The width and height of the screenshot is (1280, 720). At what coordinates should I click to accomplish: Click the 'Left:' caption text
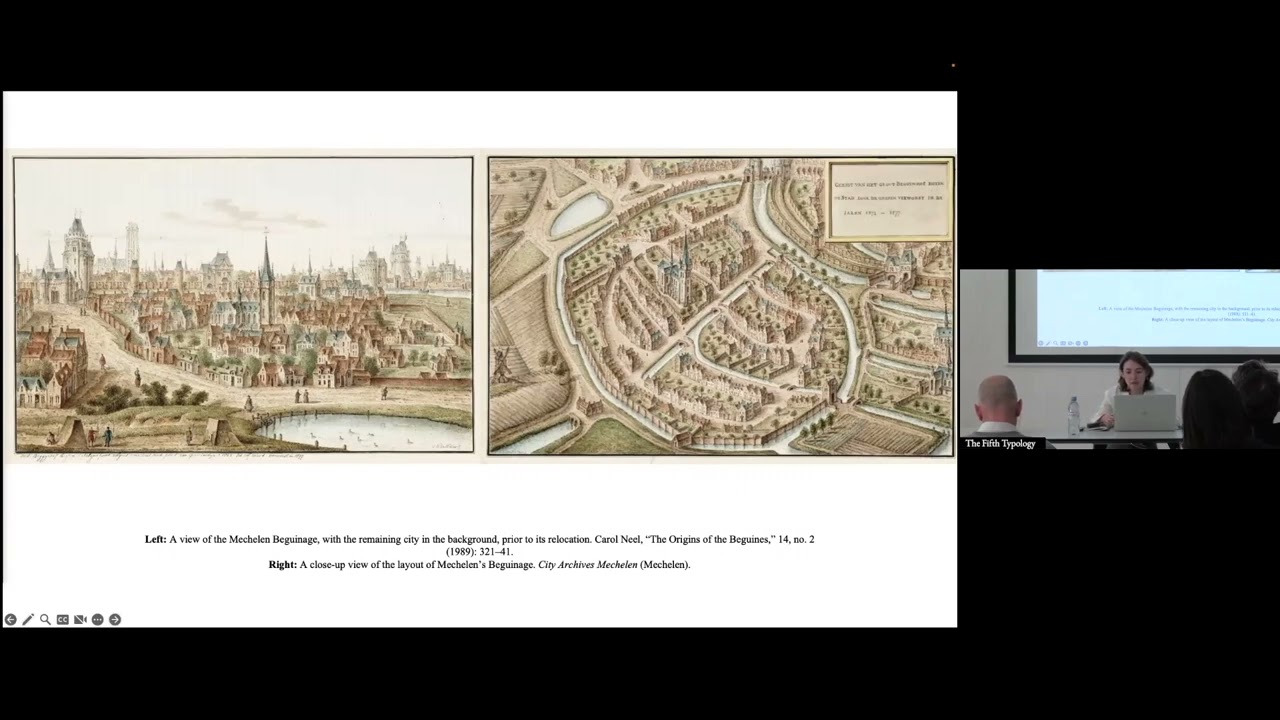coord(156,540)
